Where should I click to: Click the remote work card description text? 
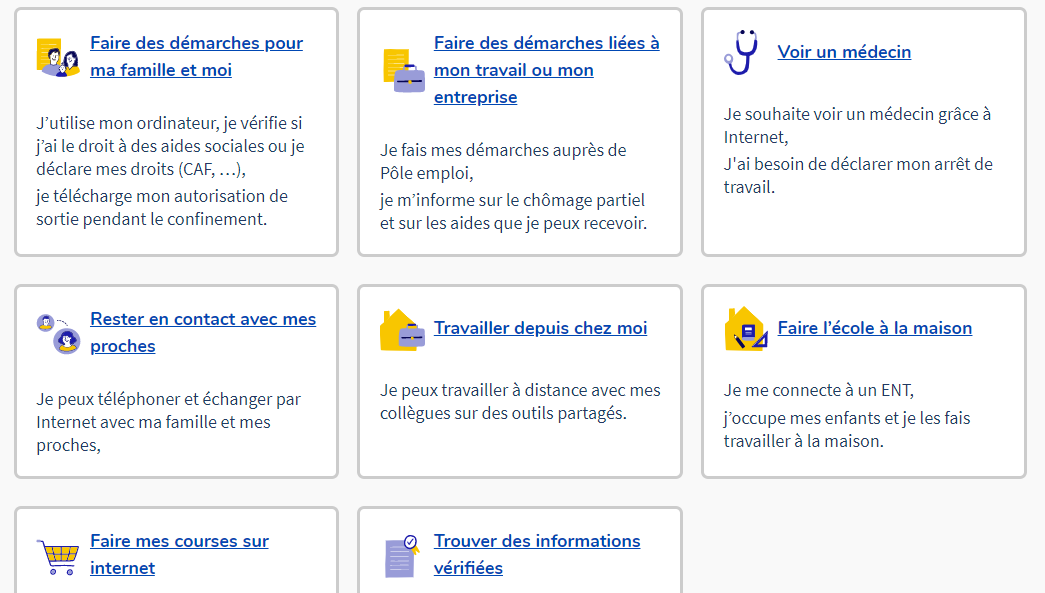point(520,402)
